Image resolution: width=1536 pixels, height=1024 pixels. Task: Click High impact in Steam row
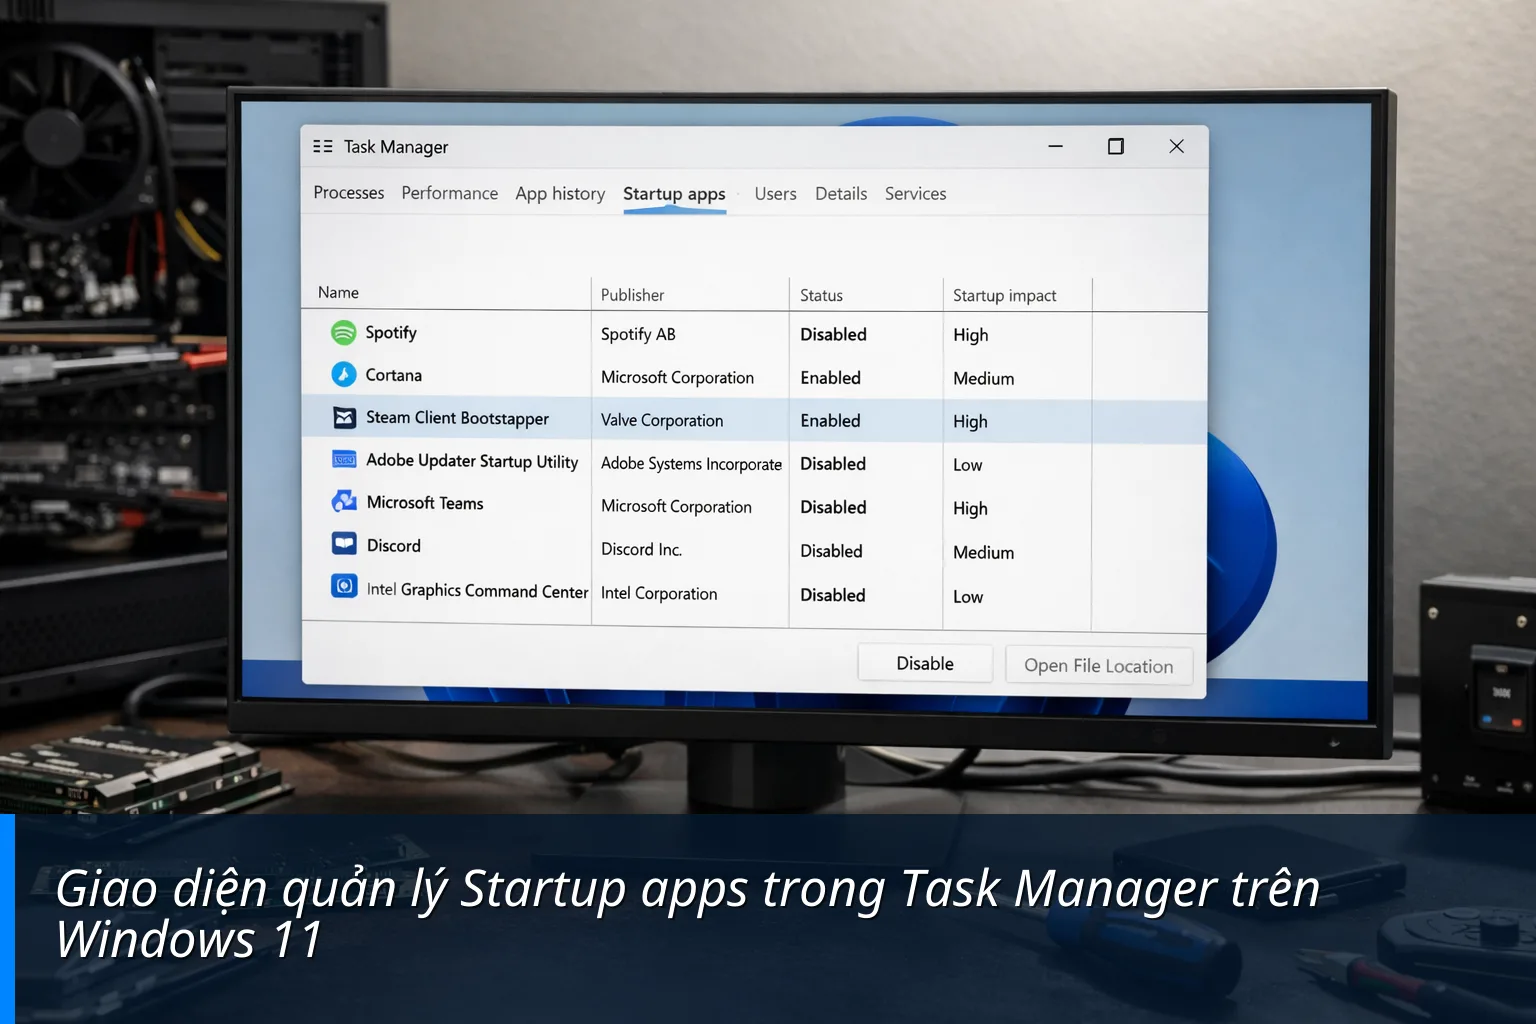(x=970, y=422)
